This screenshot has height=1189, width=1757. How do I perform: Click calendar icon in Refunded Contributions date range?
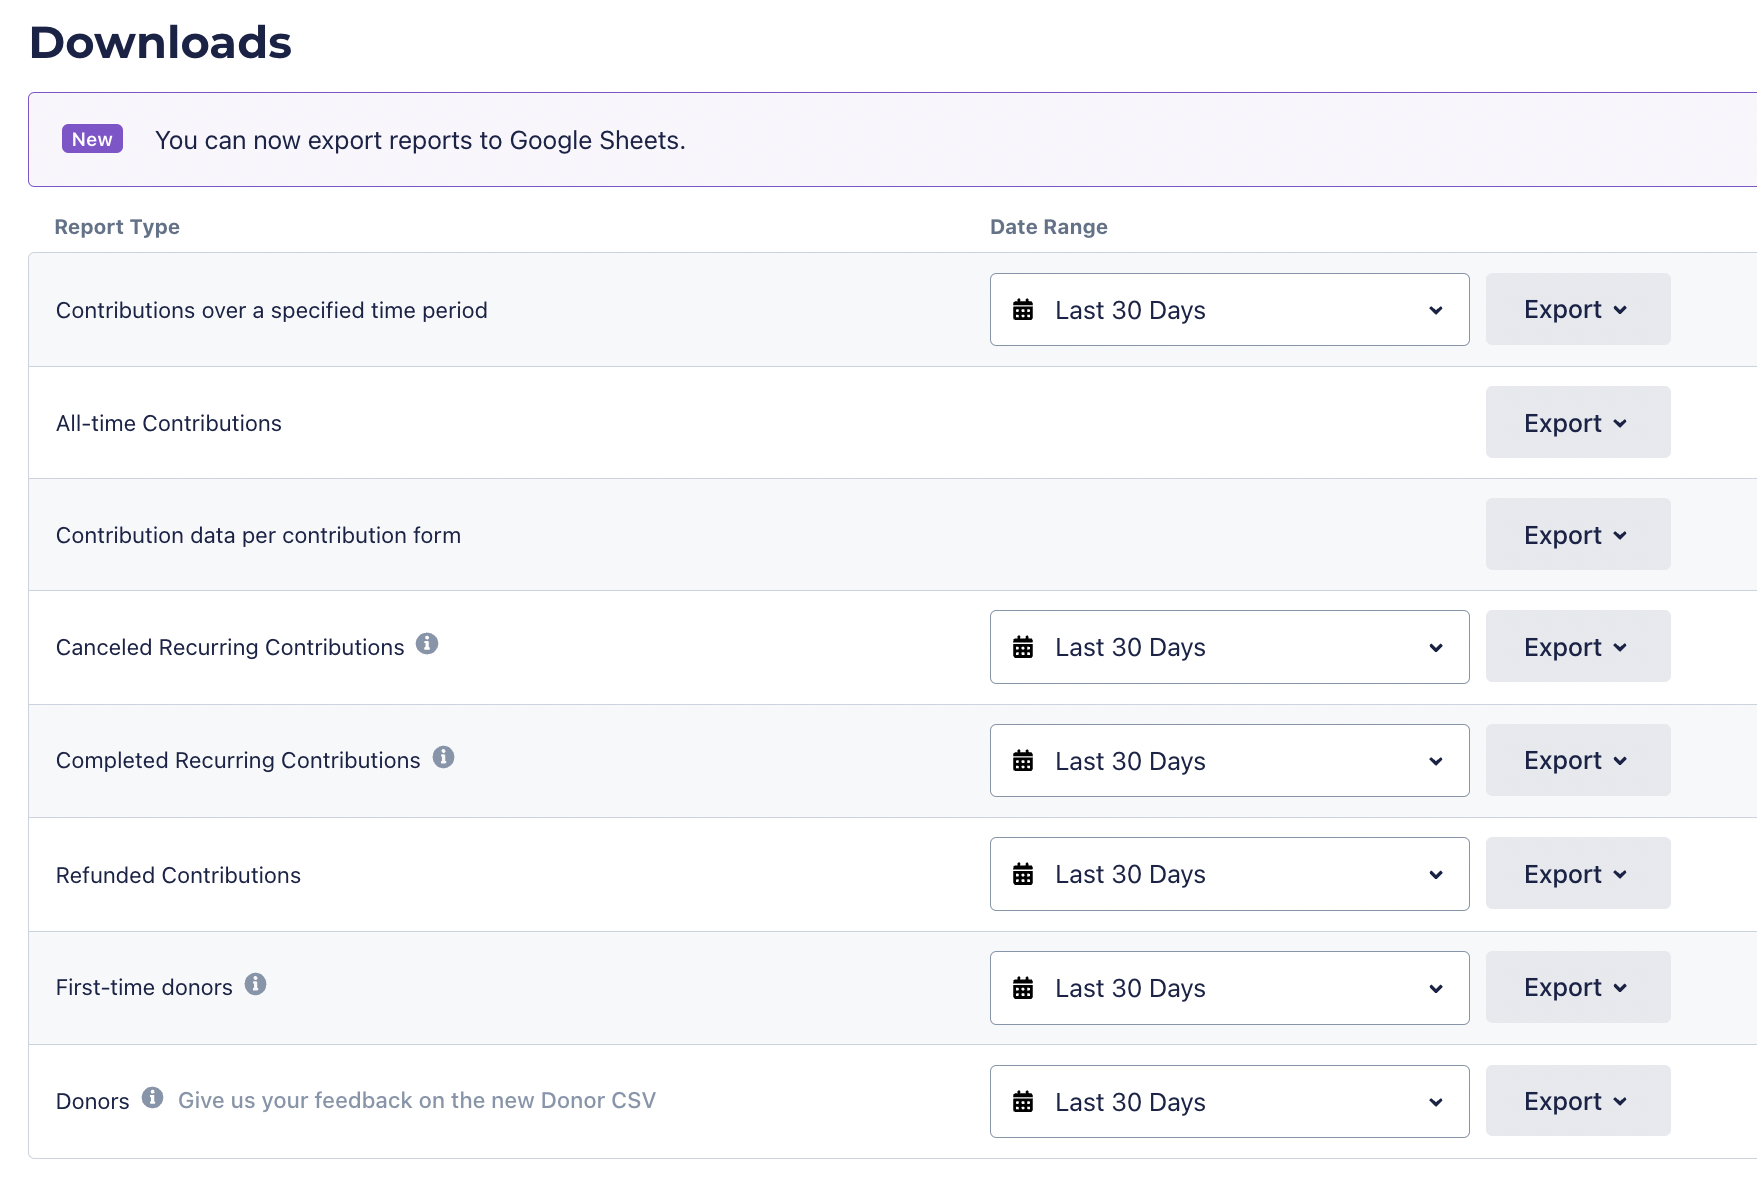(1023, 875)
